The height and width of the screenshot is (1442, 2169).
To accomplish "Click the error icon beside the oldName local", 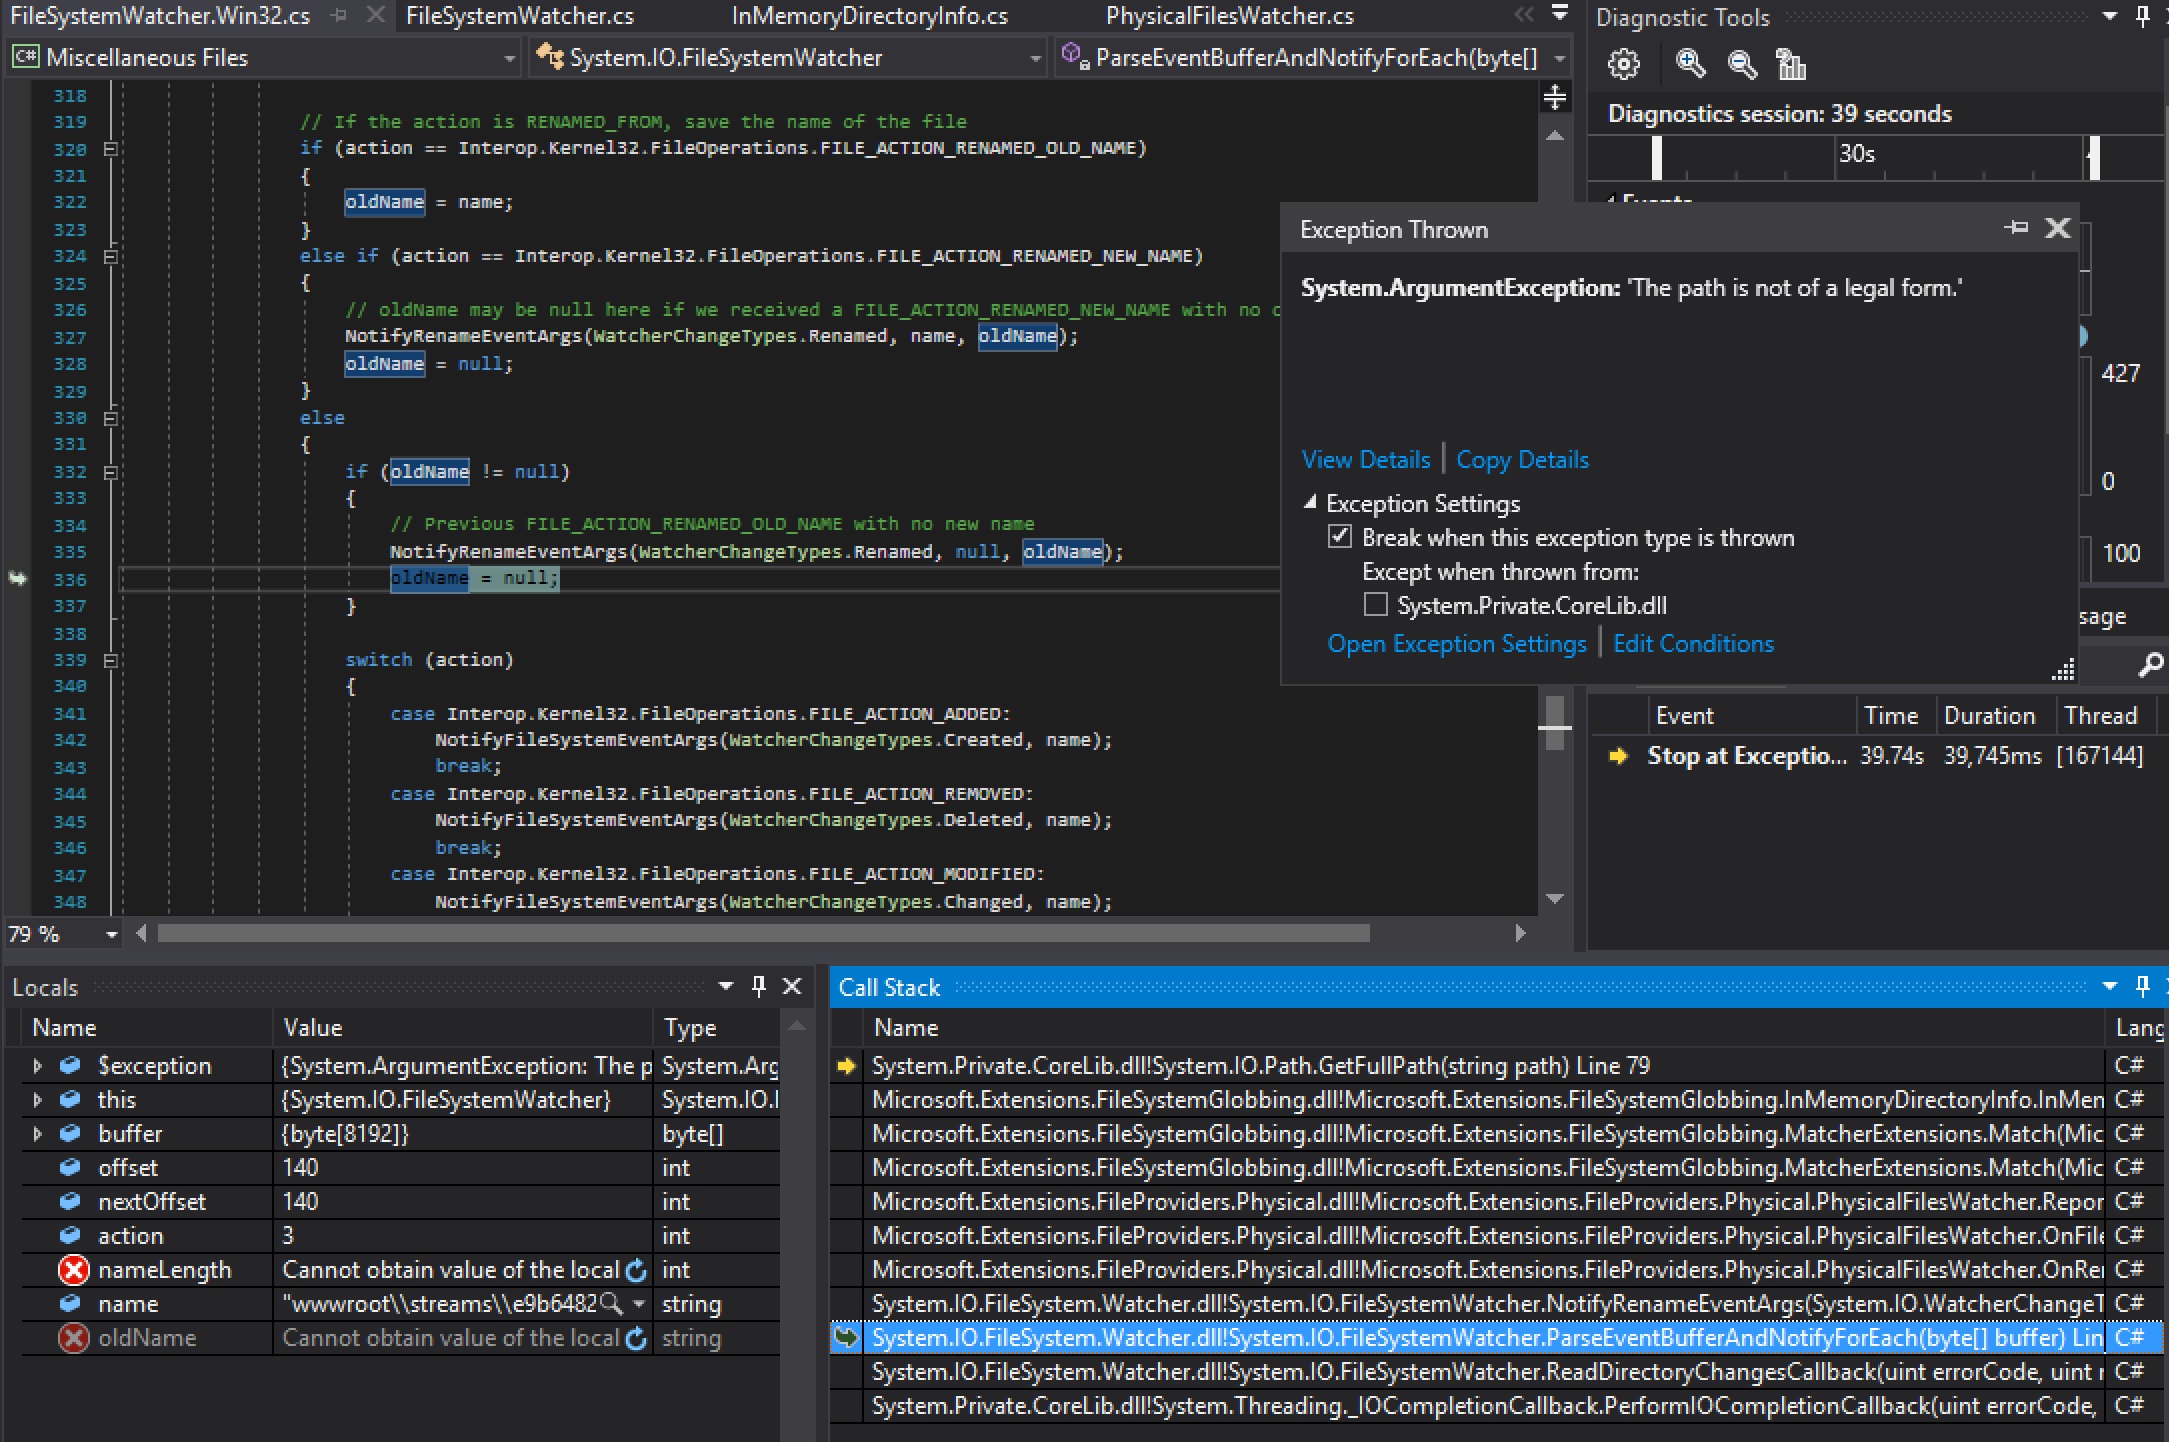I will coord(73,1337).
